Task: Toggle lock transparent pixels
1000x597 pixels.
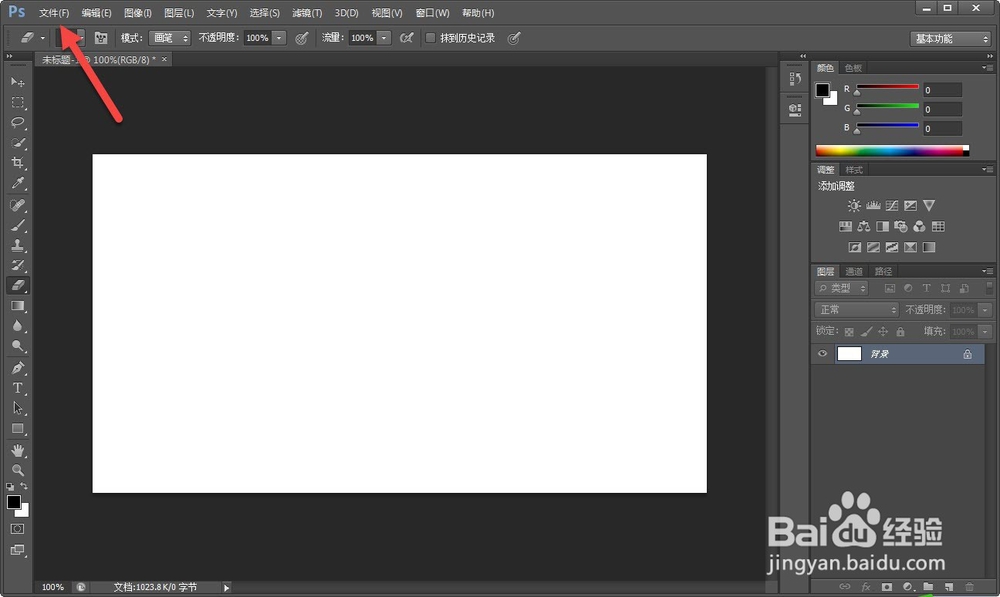Action: [x=849, y=332]
